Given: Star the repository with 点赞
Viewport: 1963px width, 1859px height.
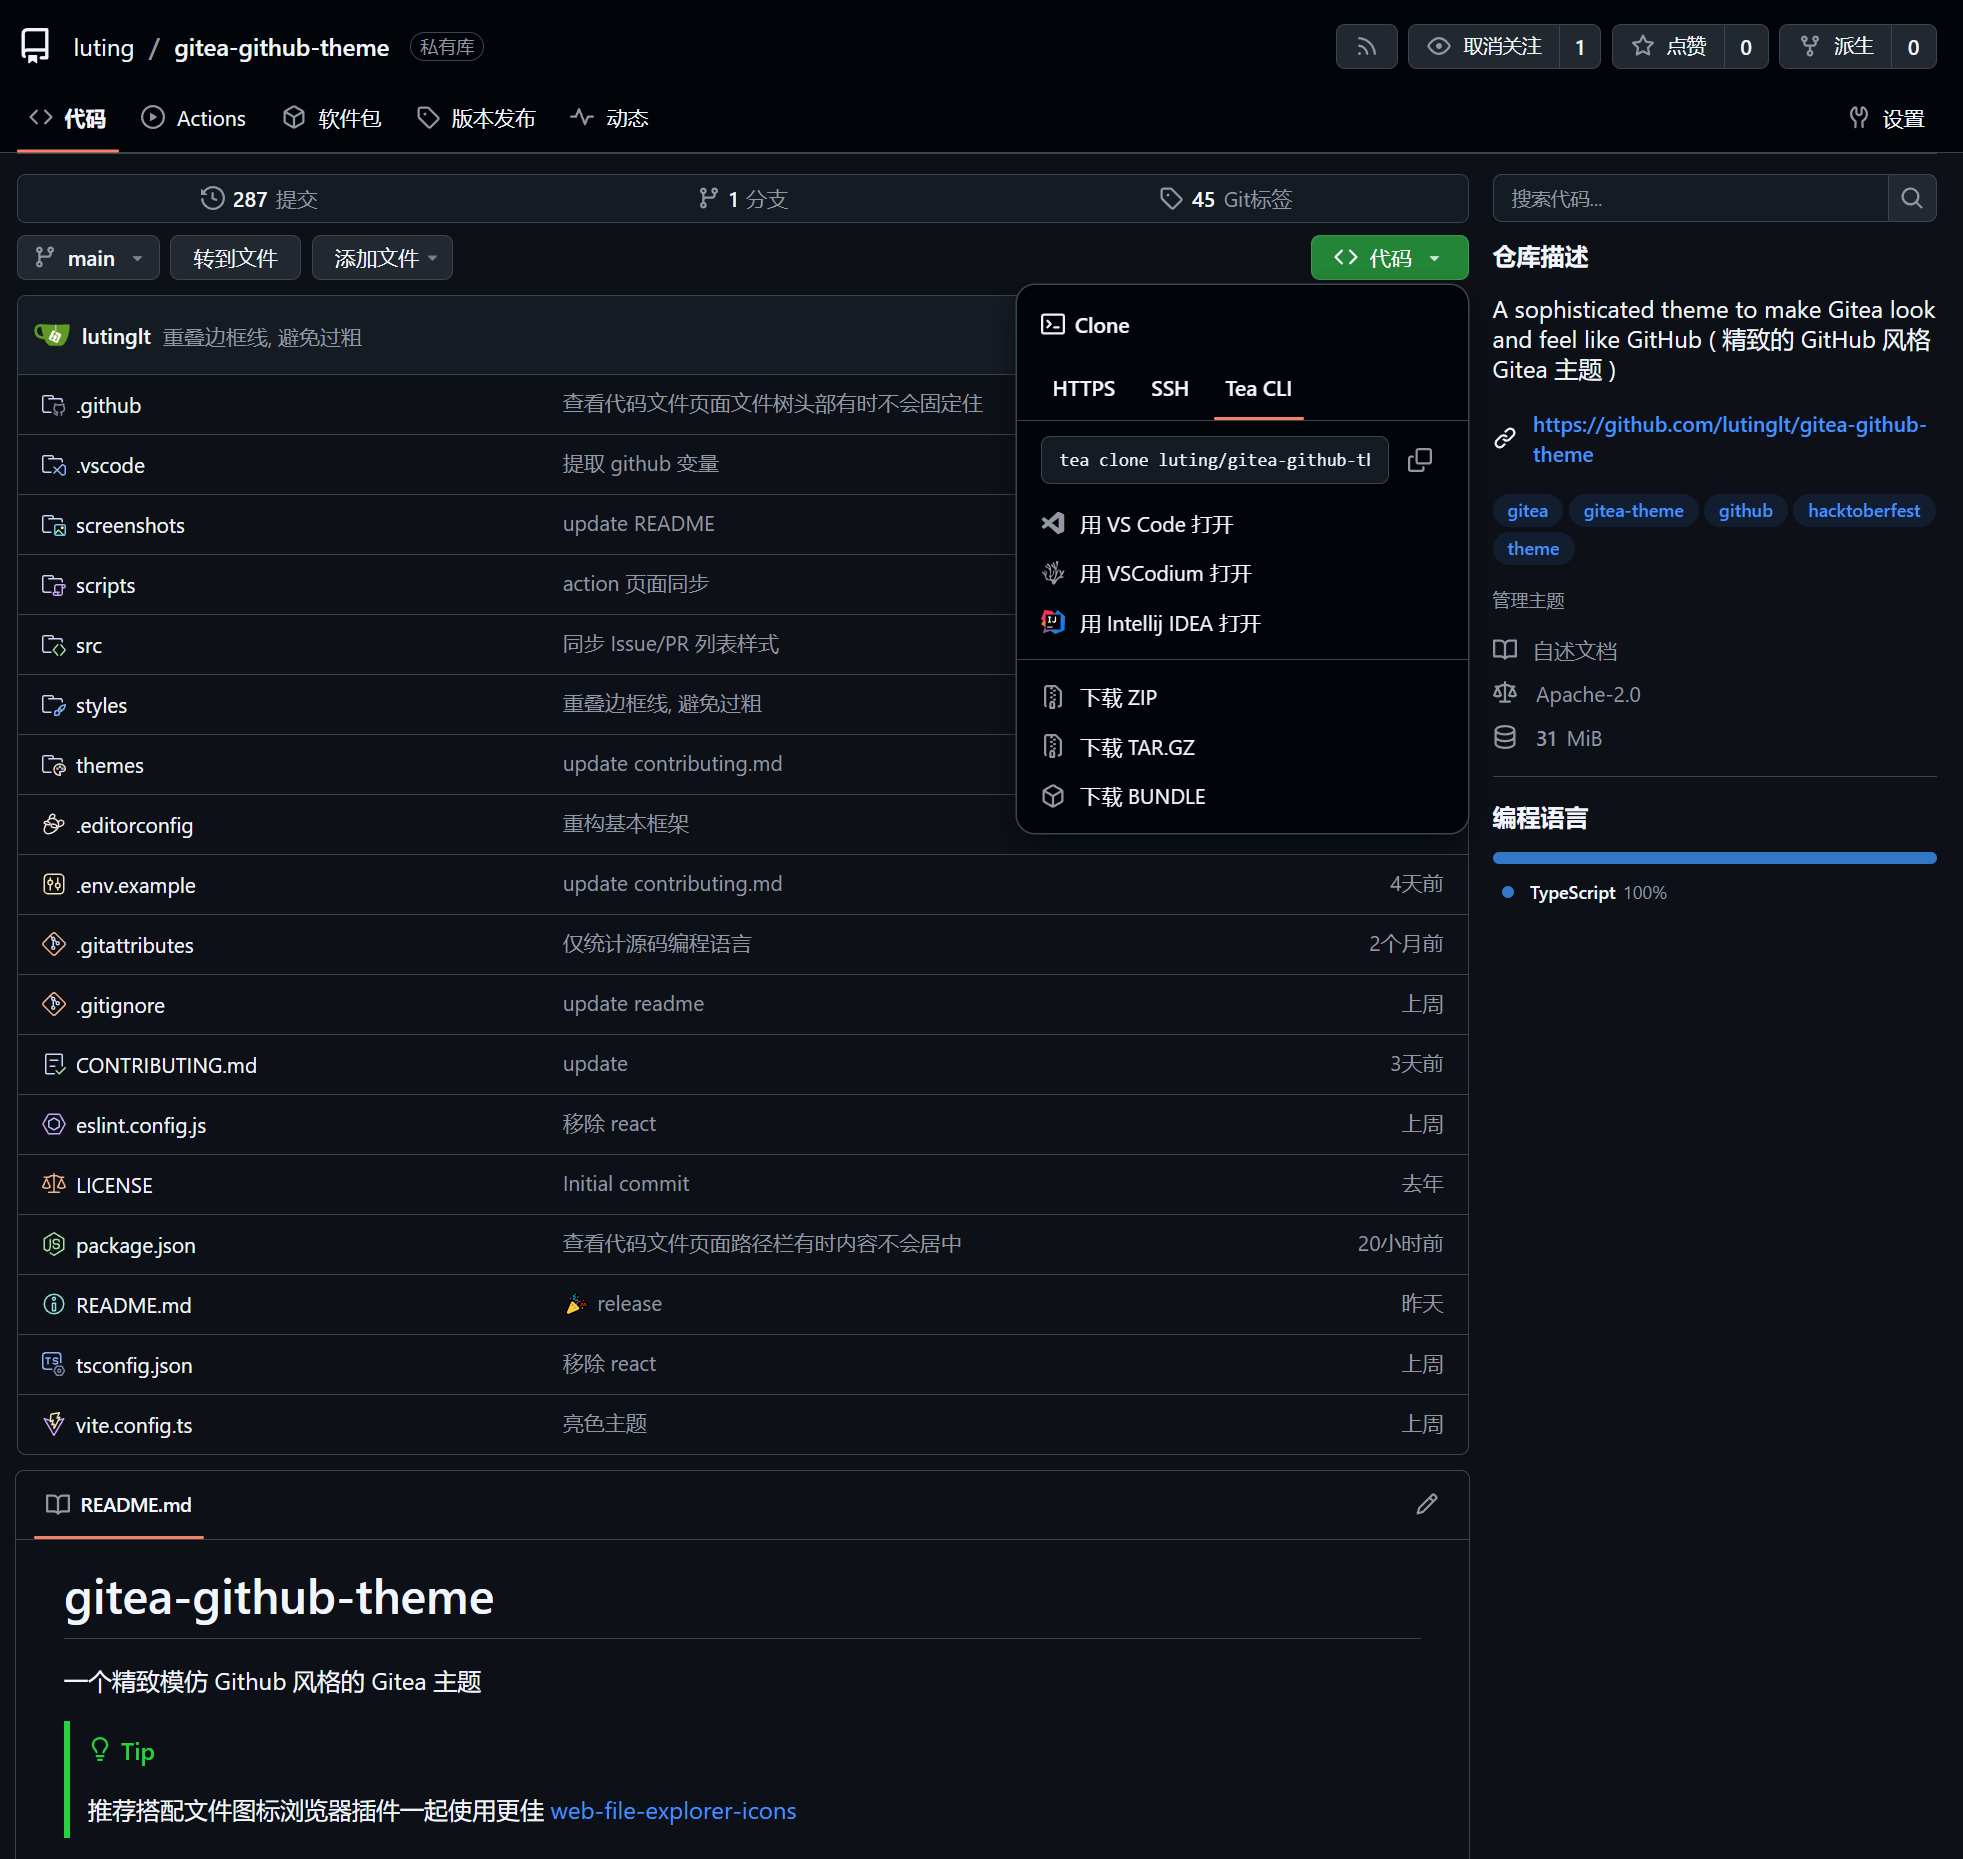Looking at the screenshot, I should coord(1669,47).
